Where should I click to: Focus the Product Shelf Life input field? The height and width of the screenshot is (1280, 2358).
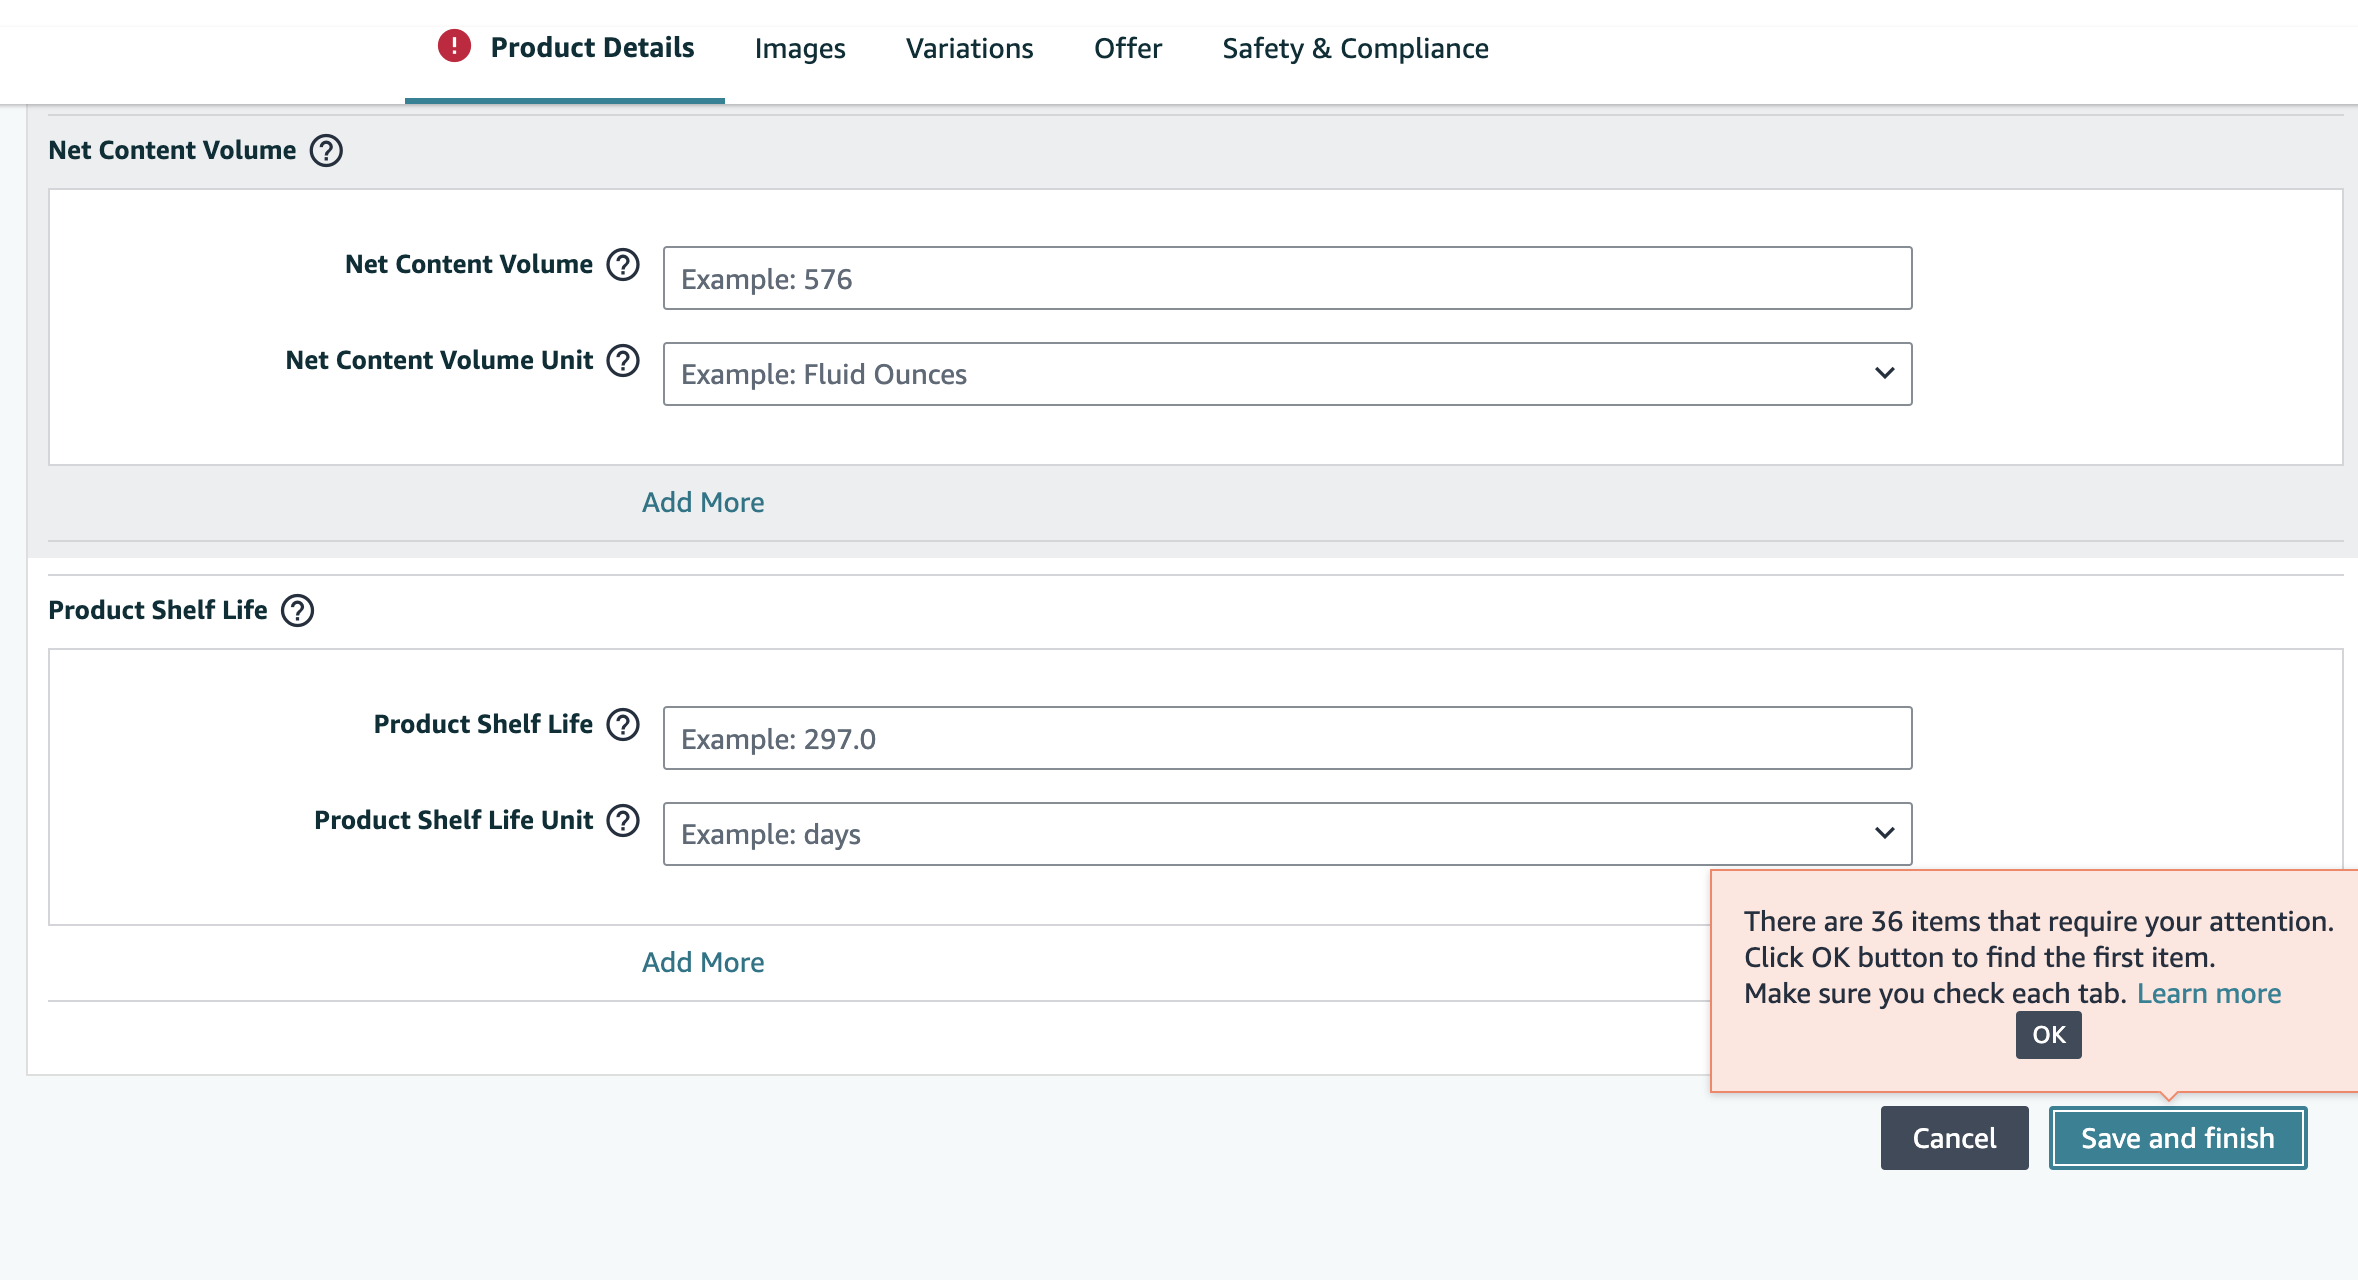point(1287,738)
